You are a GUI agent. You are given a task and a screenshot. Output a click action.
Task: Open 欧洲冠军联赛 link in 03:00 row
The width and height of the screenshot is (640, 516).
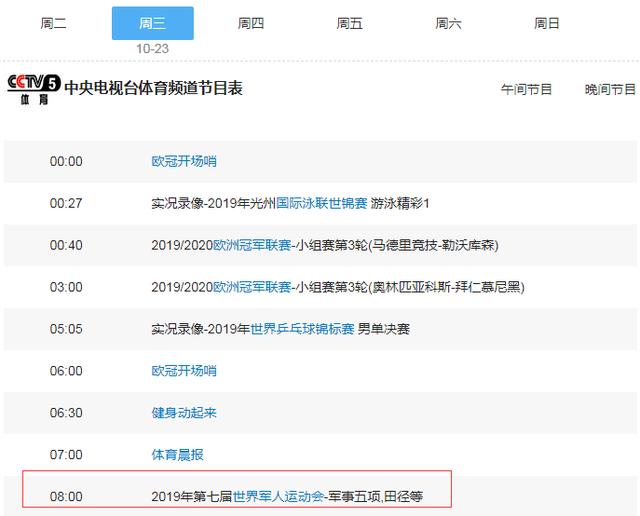coord(252,287)
